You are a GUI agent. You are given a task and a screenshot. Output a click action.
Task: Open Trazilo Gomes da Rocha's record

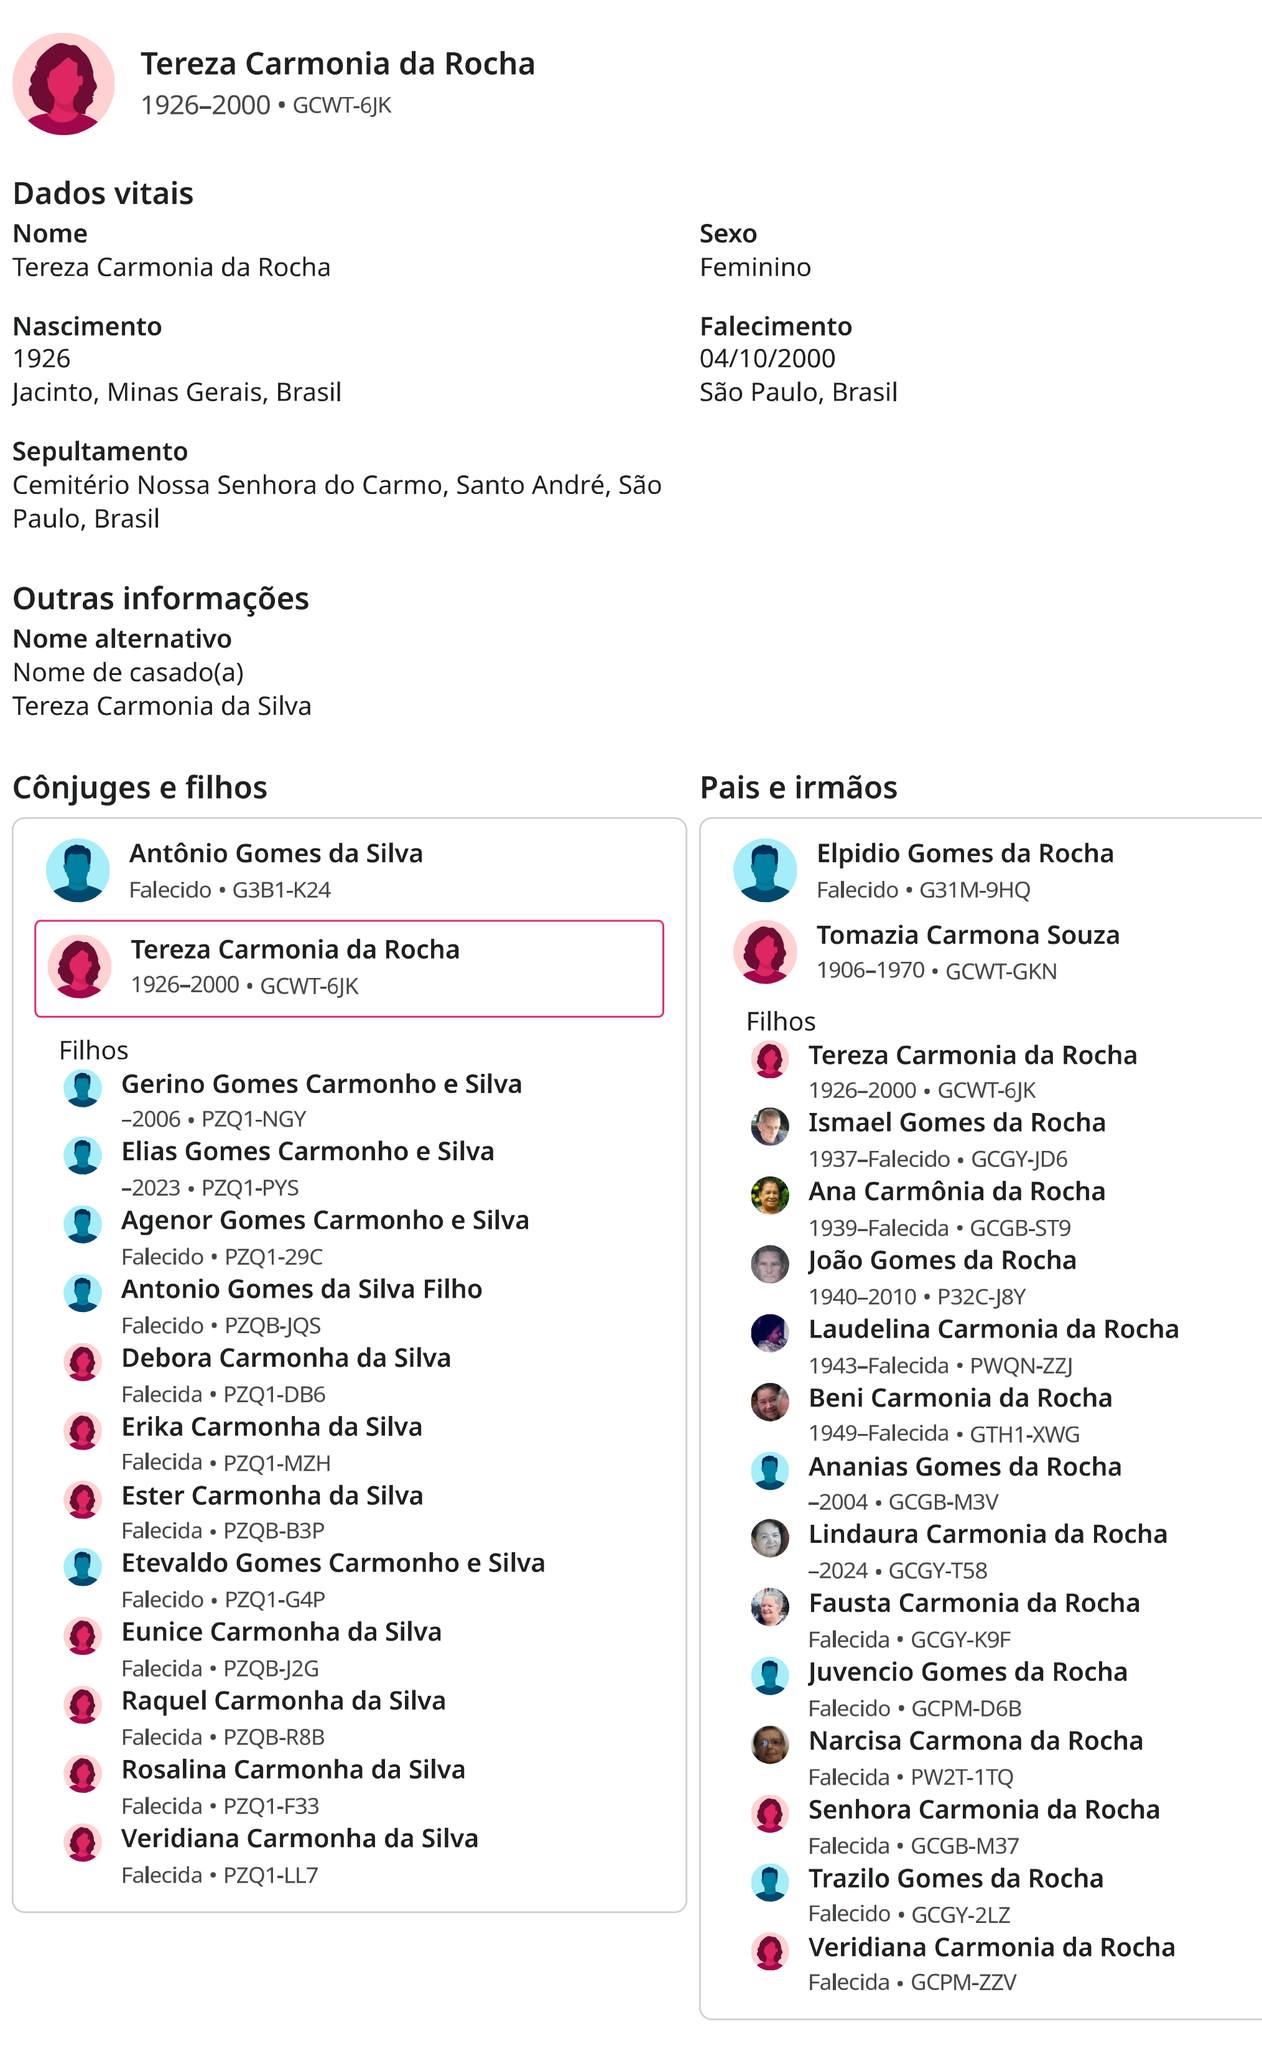(955, 1879)
